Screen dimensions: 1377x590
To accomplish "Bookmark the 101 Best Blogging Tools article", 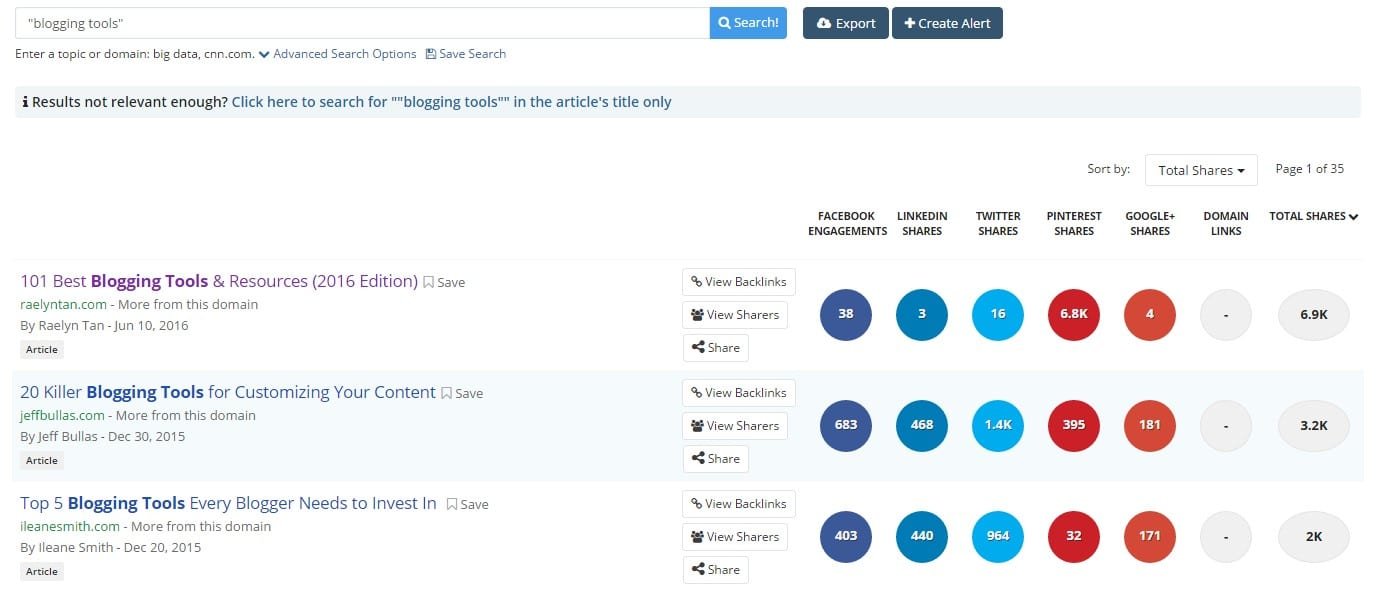I will (x=444, y=283).
